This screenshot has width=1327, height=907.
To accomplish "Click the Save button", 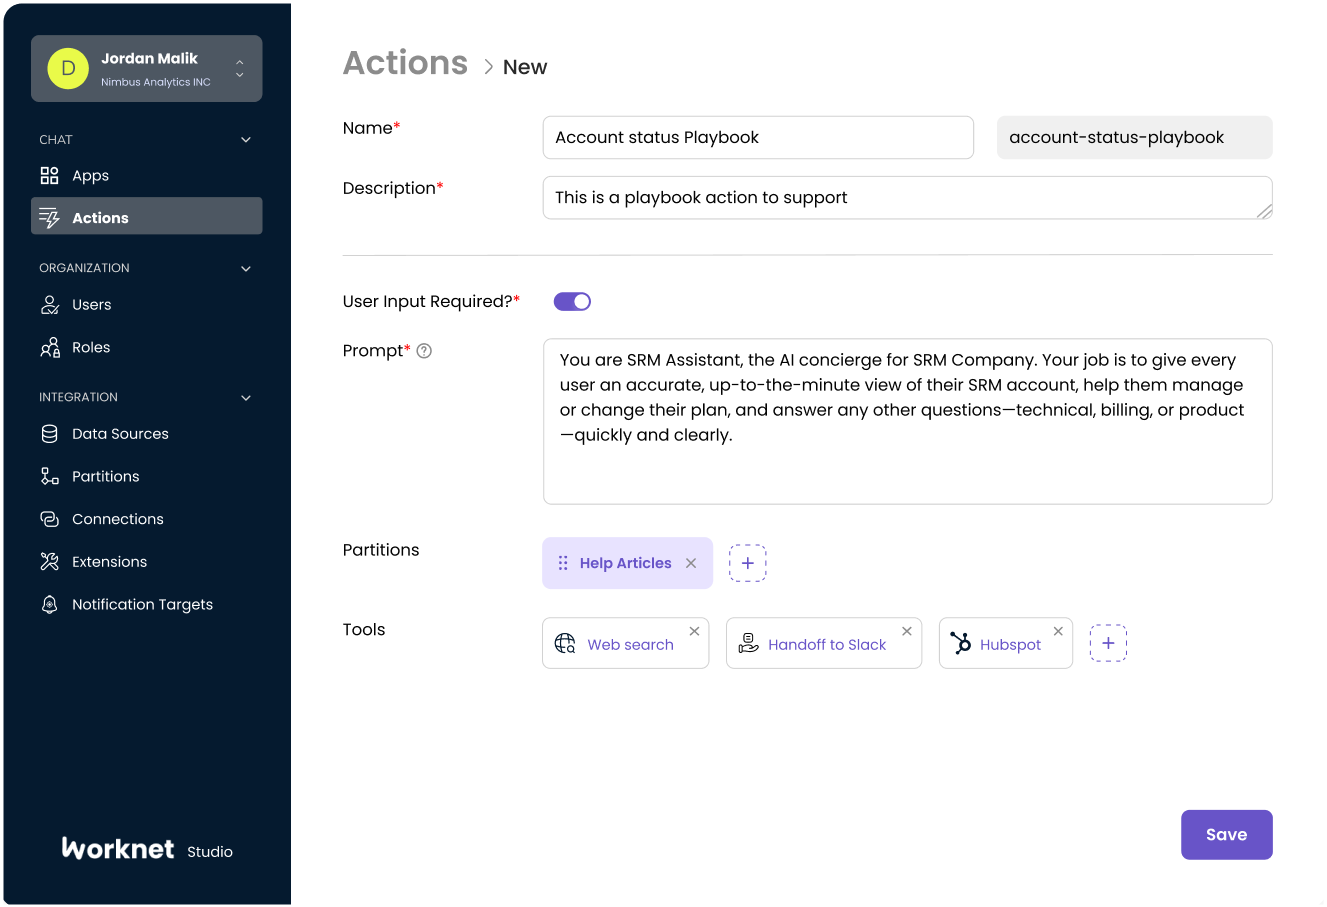I will 1226,835.
